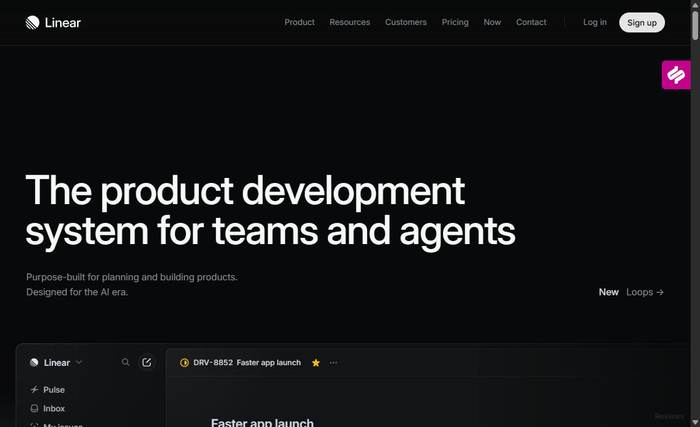Image resolution: width=700 pixels, height=427 pixels.
Task: Open the Pricing page
Action: (x=455, y=22)
